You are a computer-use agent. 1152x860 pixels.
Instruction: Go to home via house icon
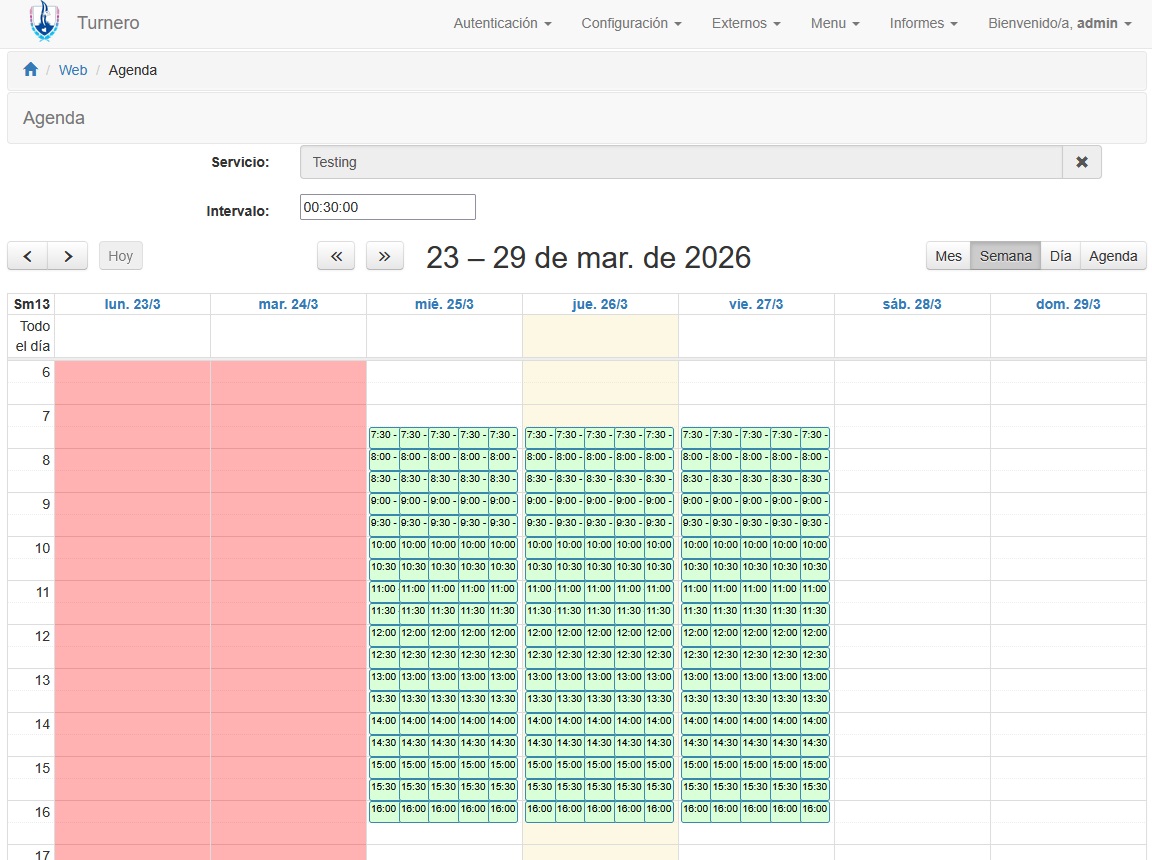pyautogui.click(x=31, y=70)
